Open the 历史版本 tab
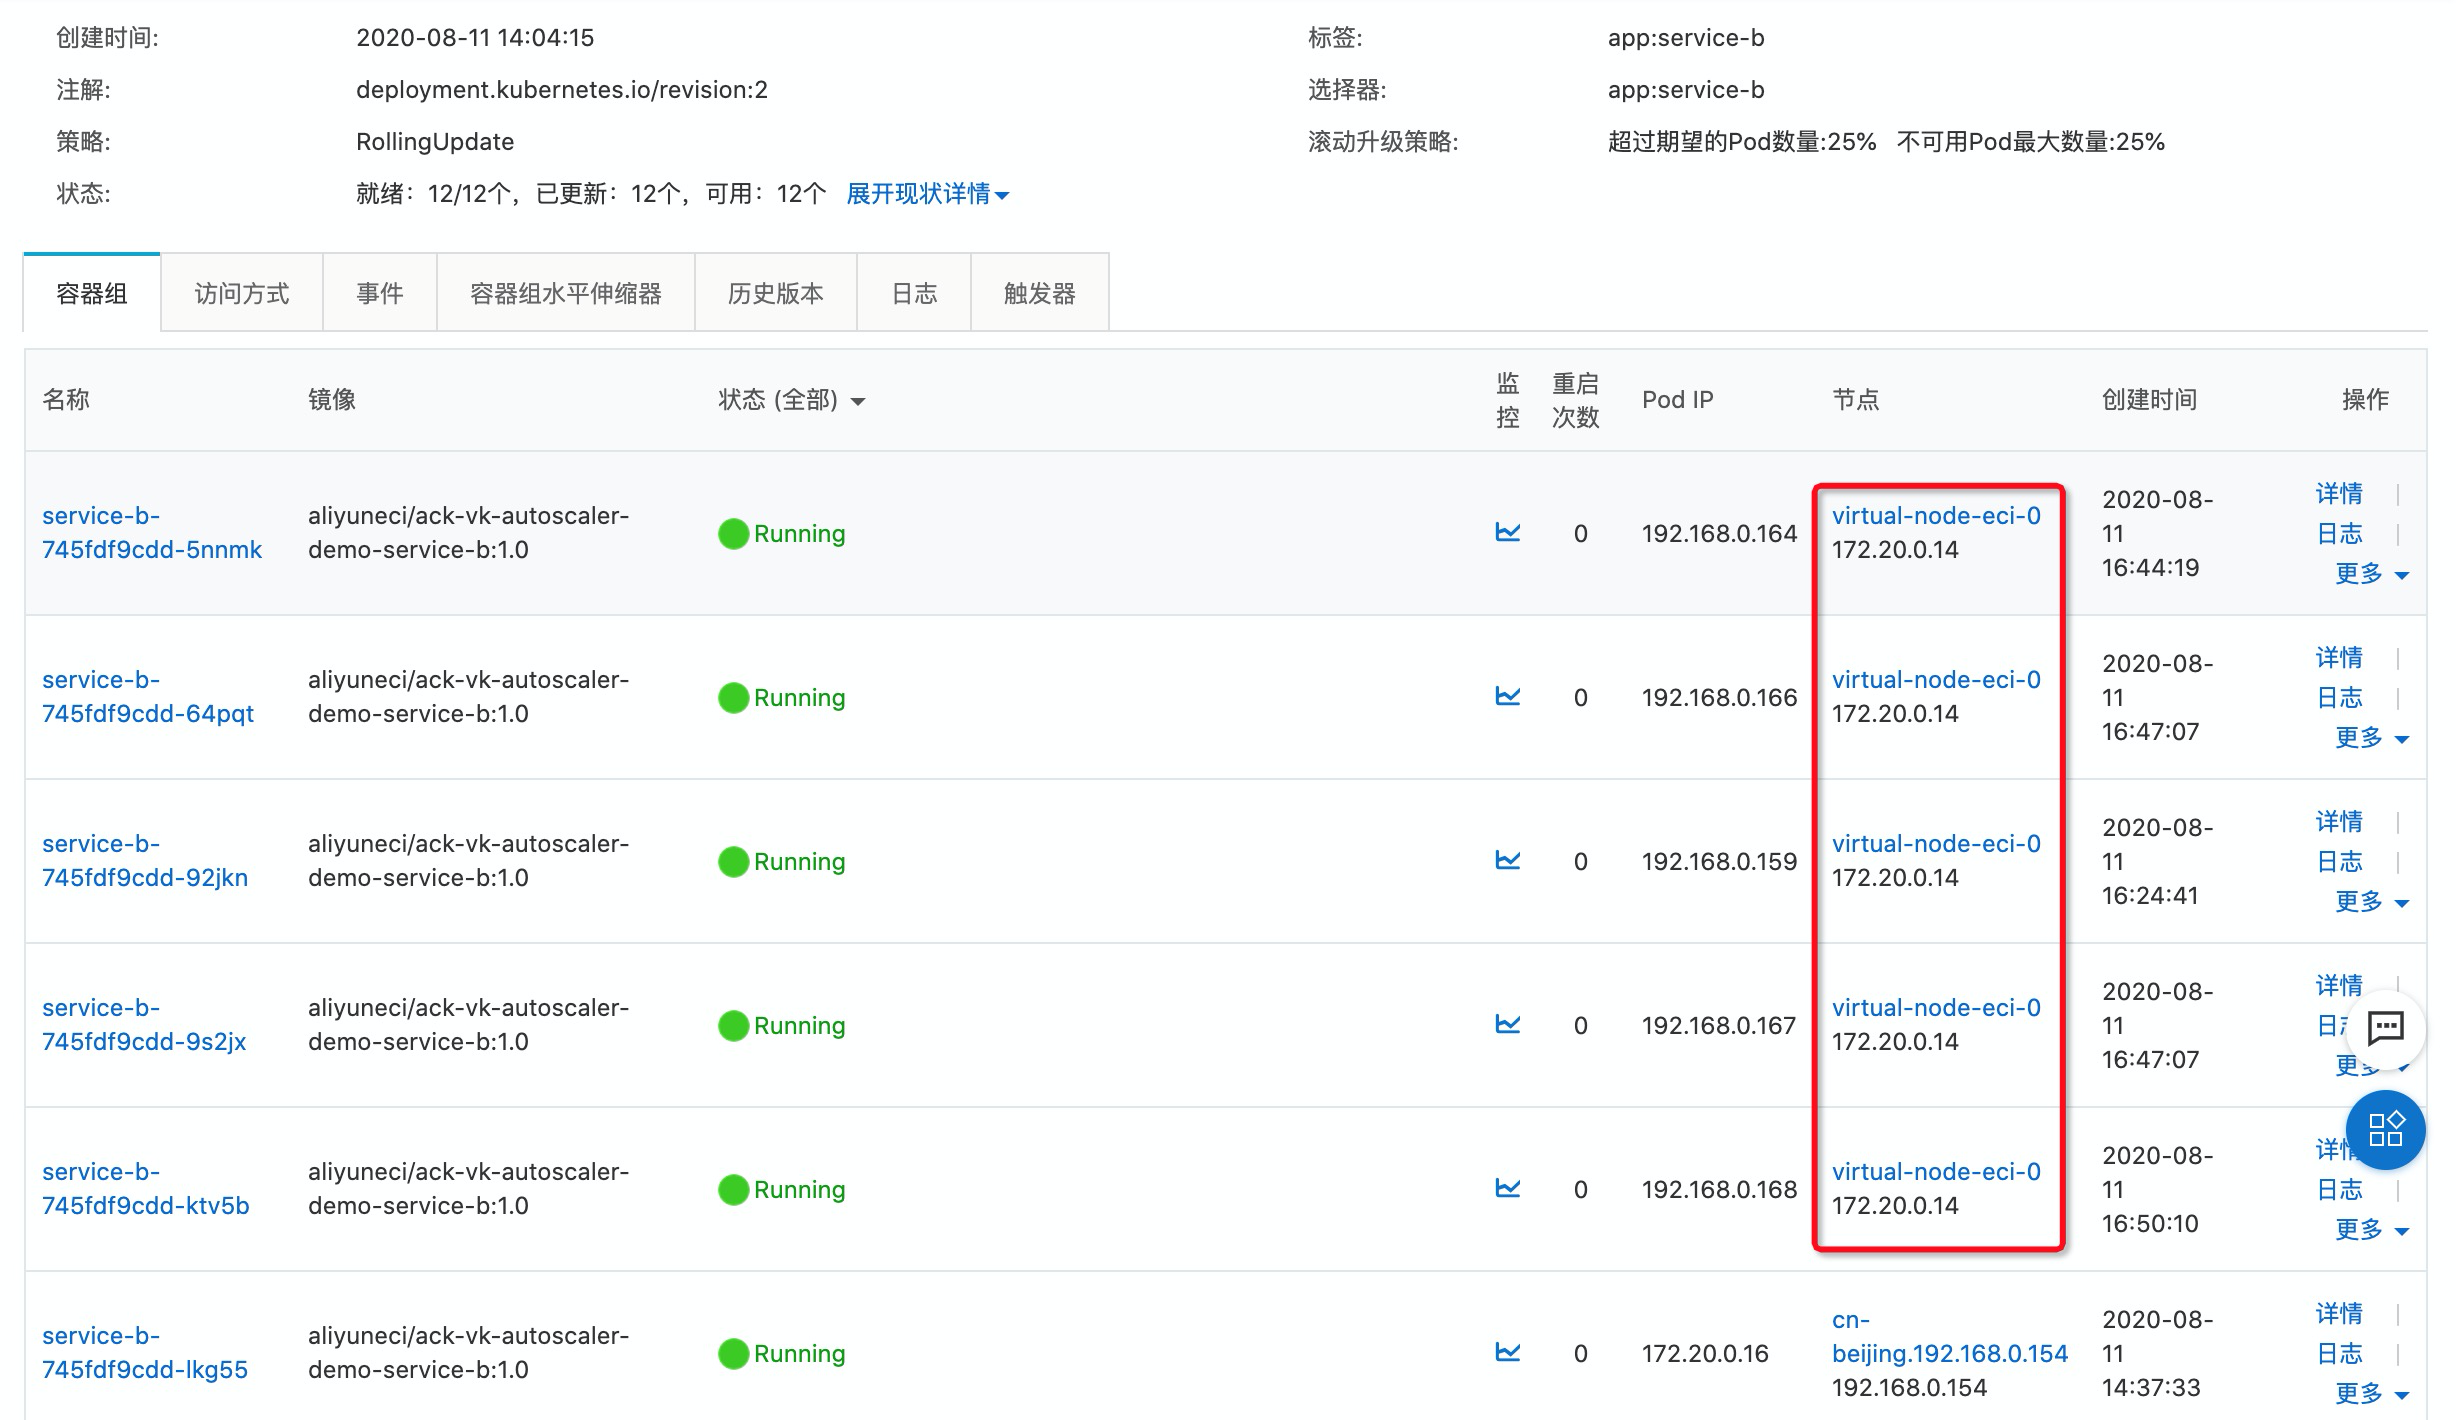 776,293
